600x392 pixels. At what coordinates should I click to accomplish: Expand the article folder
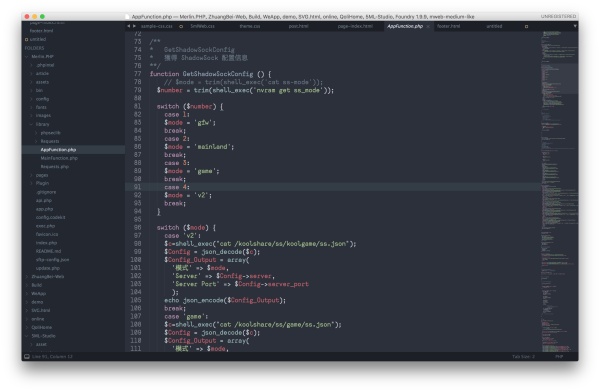click(x=31, y=74)
